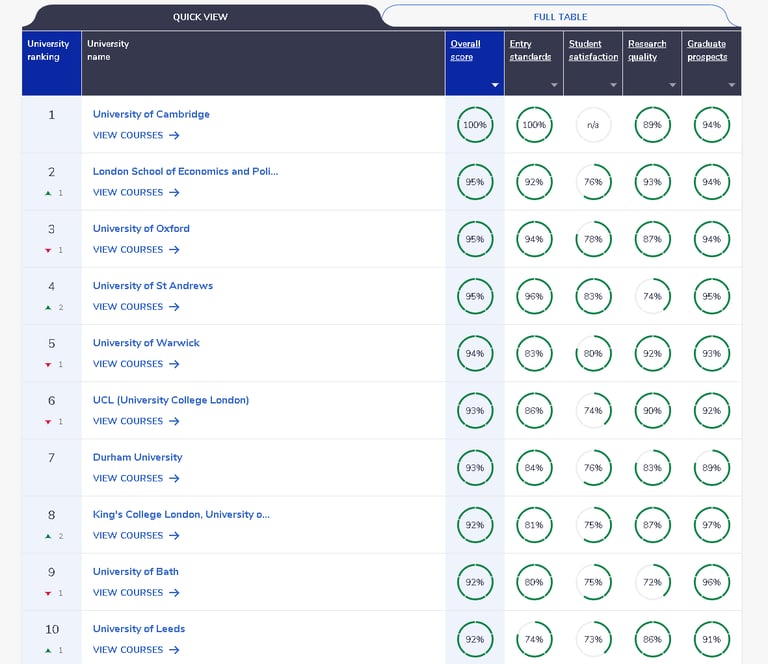
Task: Open London School of Economics link
Action: 186,171
